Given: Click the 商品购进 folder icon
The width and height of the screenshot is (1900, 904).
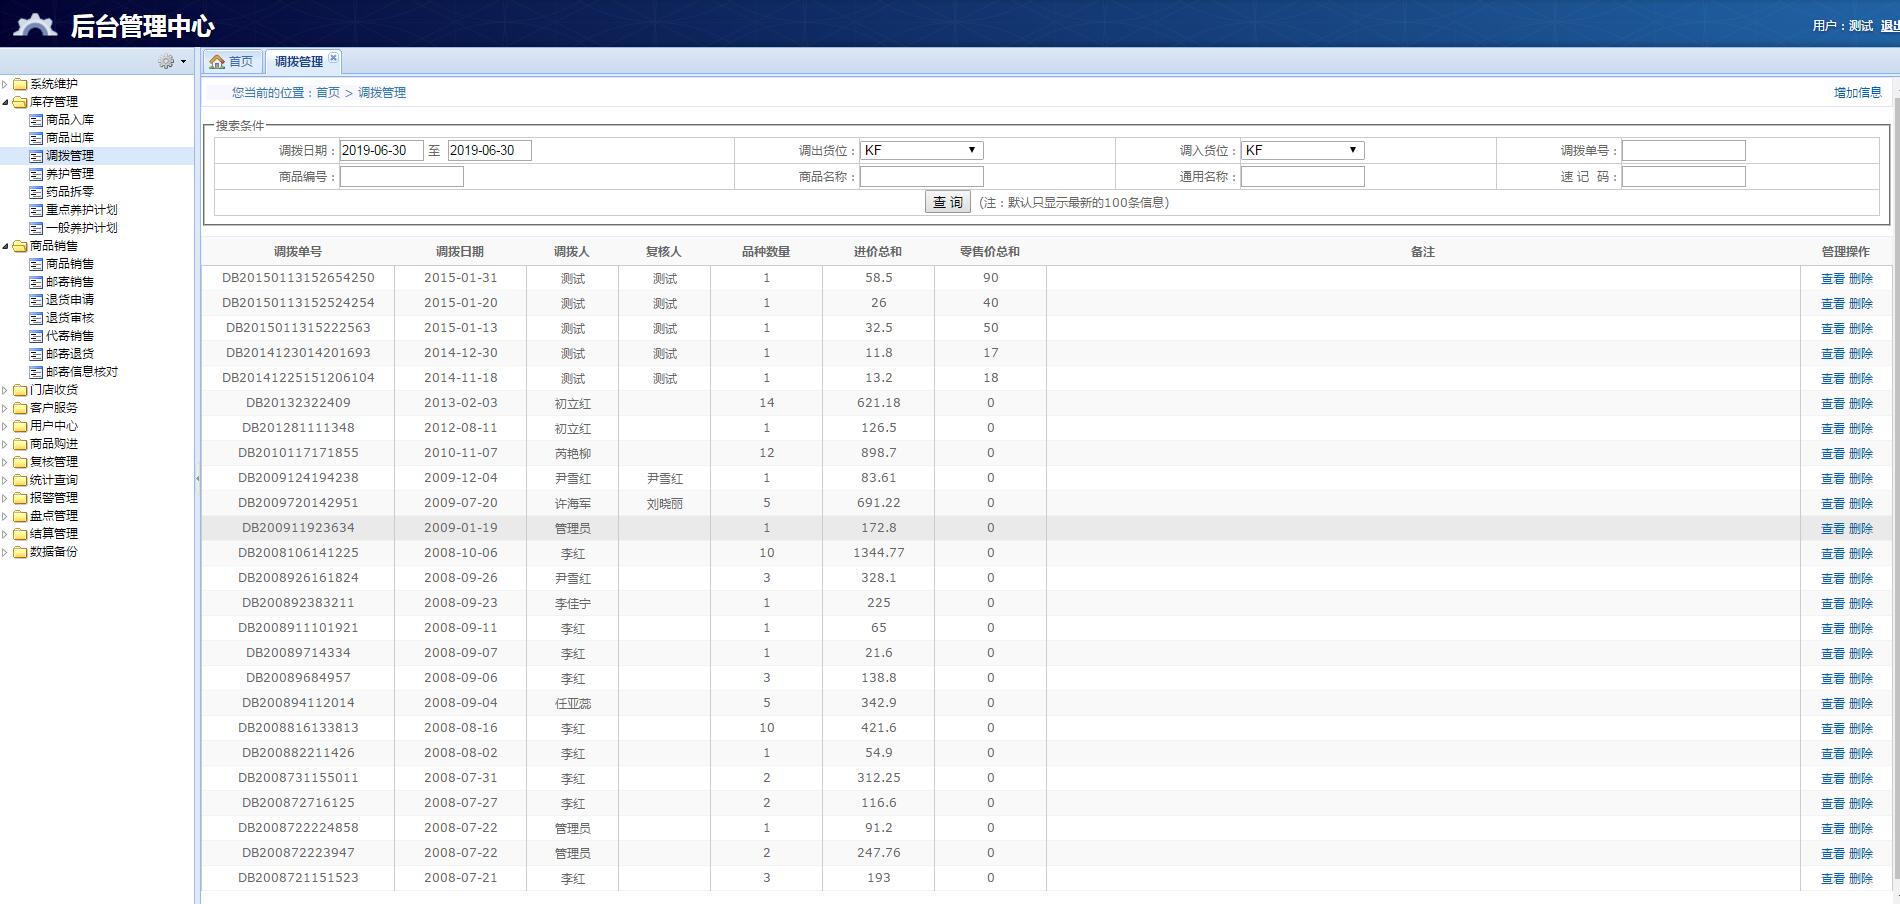Looking at the screenshot, I should coord(20,444).
